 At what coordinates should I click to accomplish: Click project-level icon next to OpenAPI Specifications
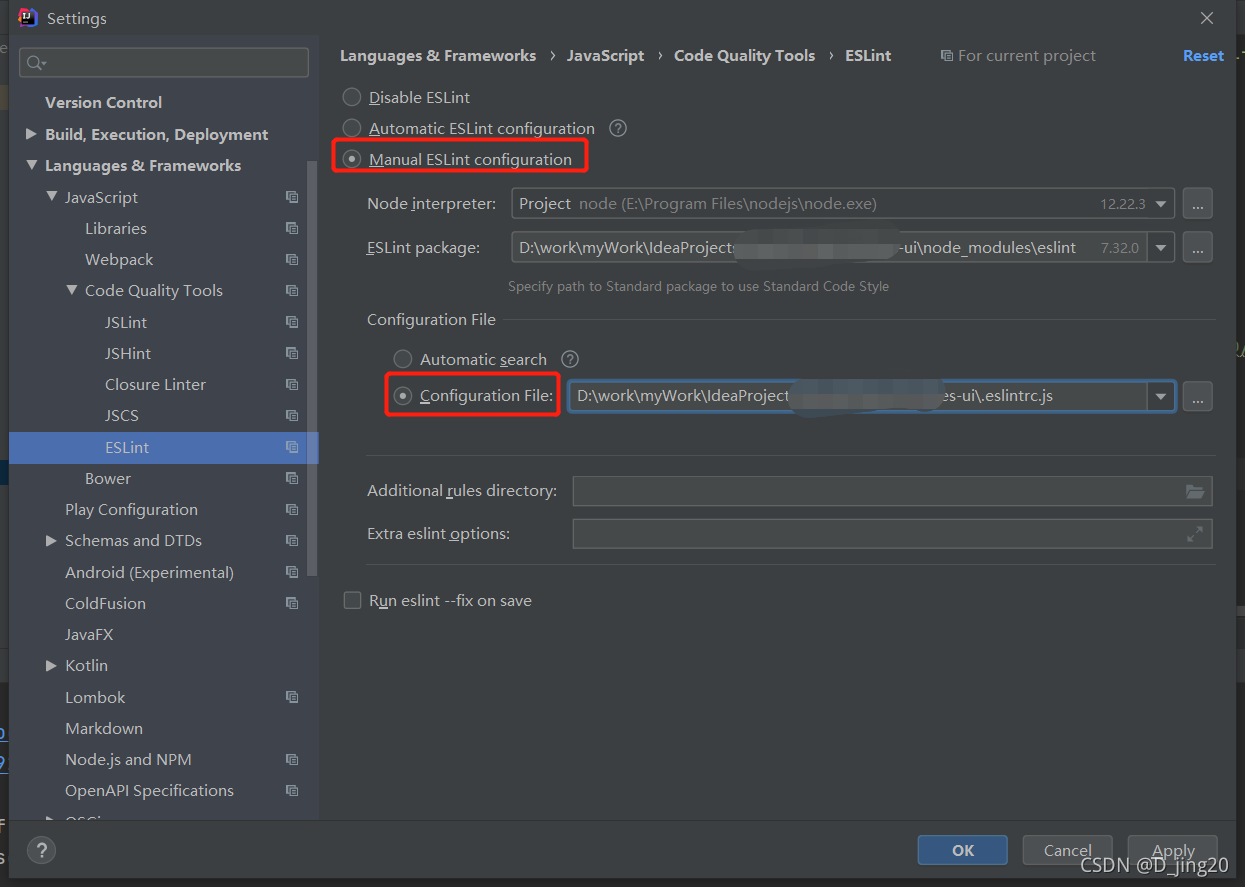292,790
